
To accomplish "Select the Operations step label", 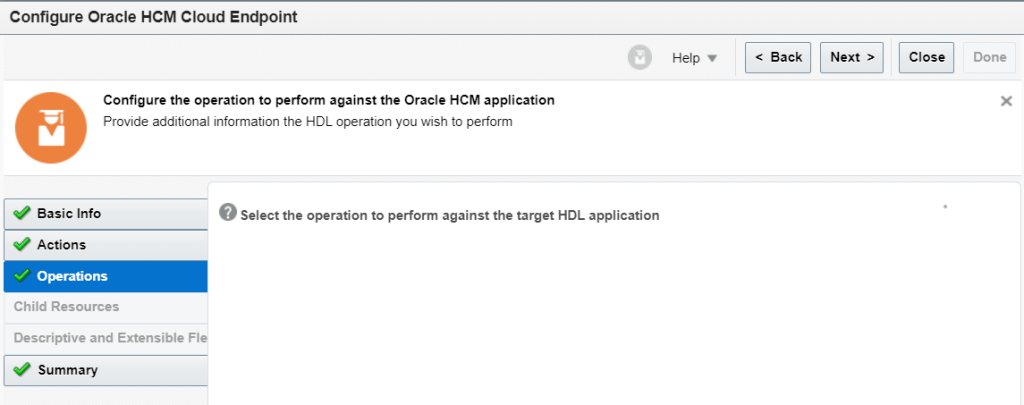I will pos(72,276).
